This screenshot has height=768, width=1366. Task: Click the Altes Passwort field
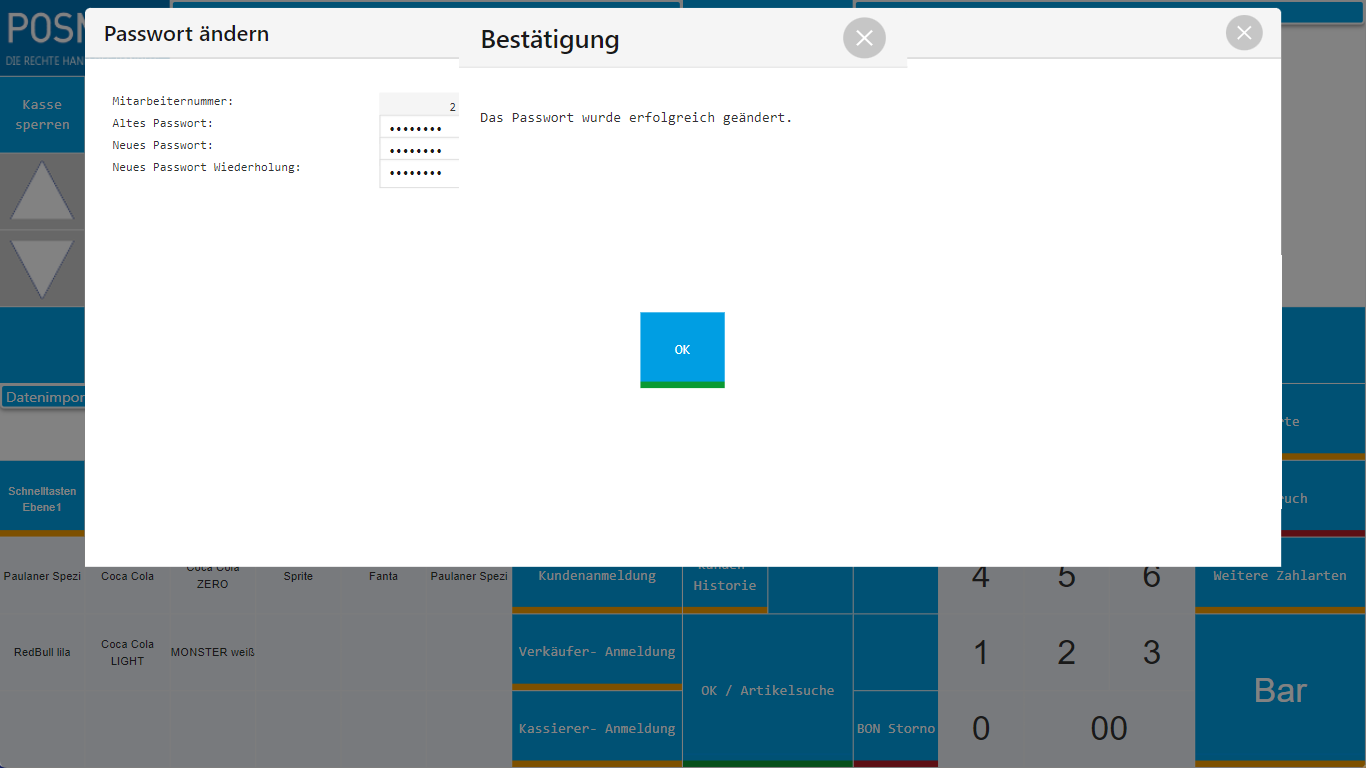(x=418, y=128)
